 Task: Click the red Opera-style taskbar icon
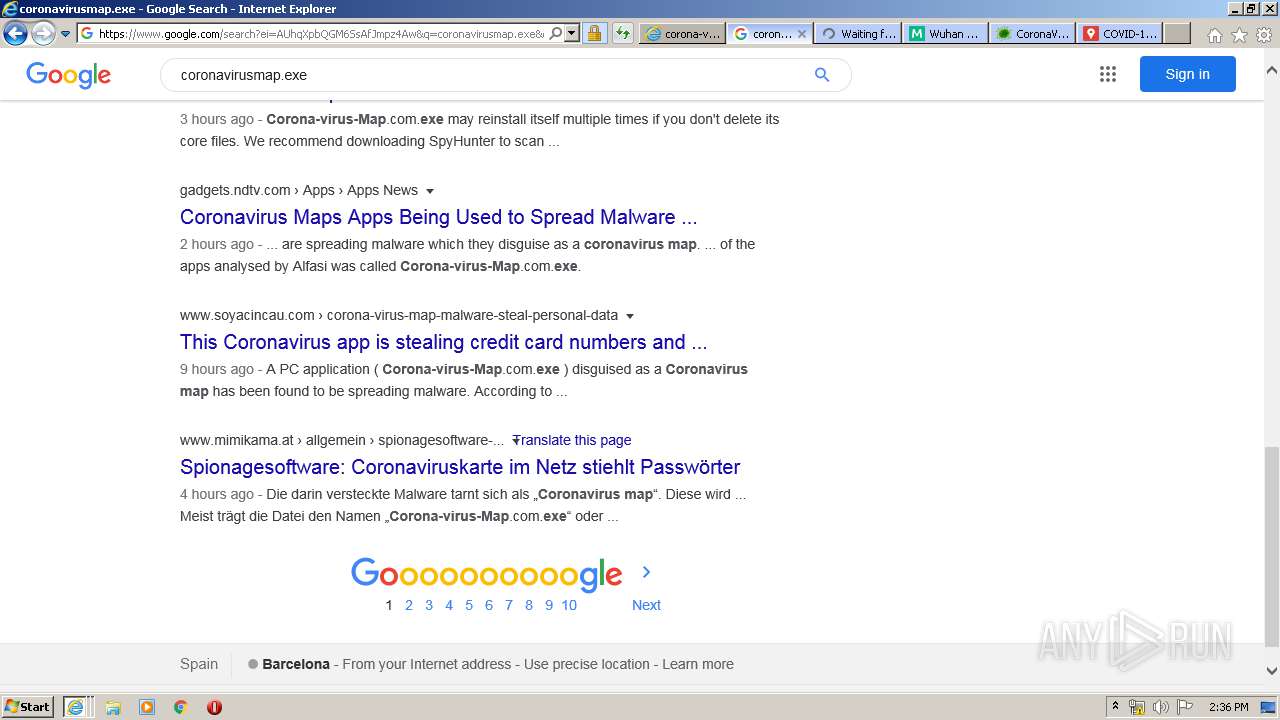[214, 707]
